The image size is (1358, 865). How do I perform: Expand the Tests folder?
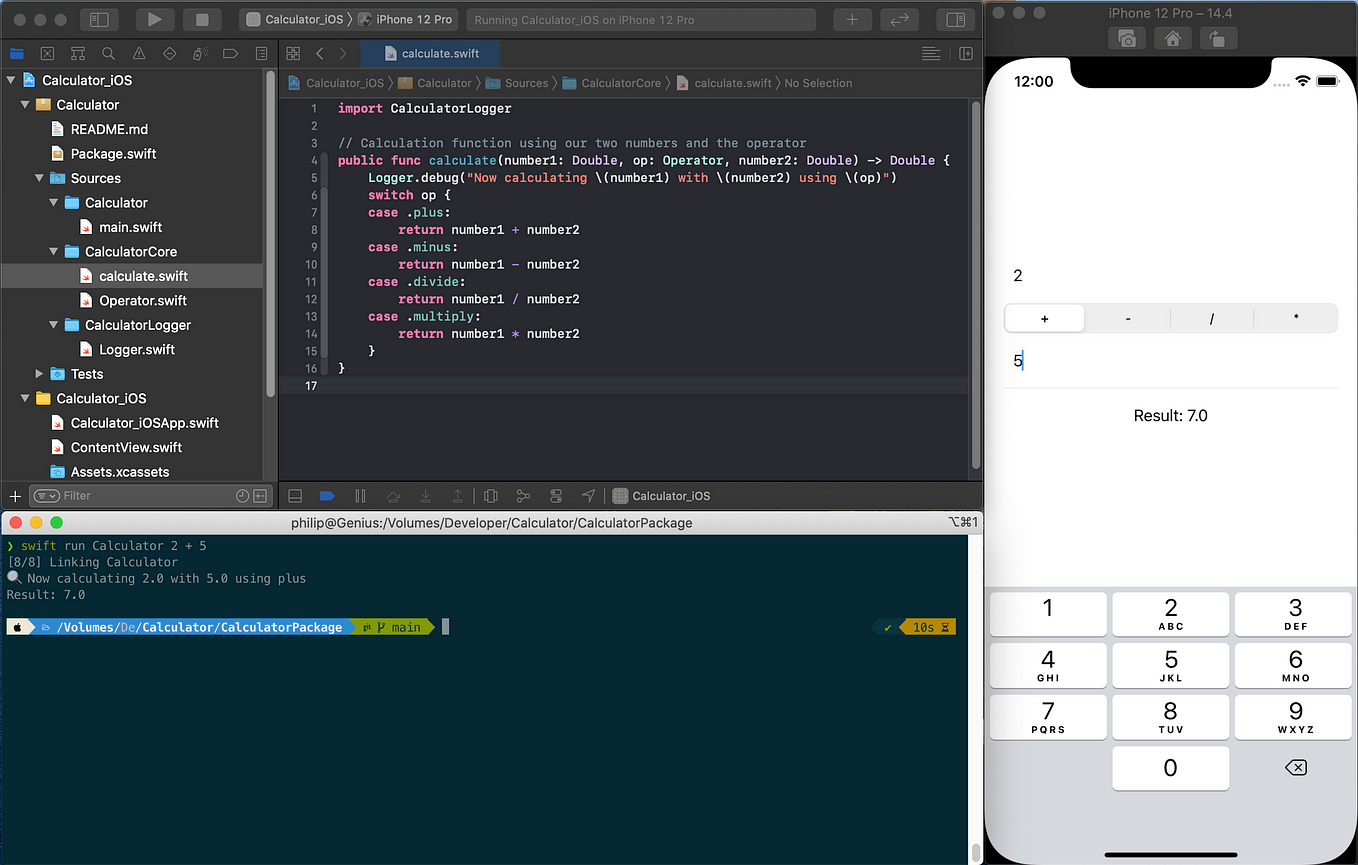coord(40,373)
